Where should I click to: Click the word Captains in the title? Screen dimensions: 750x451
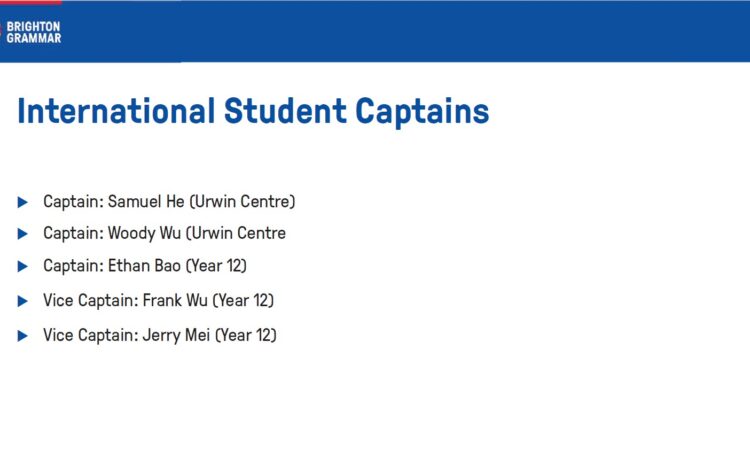coord(422,112)
